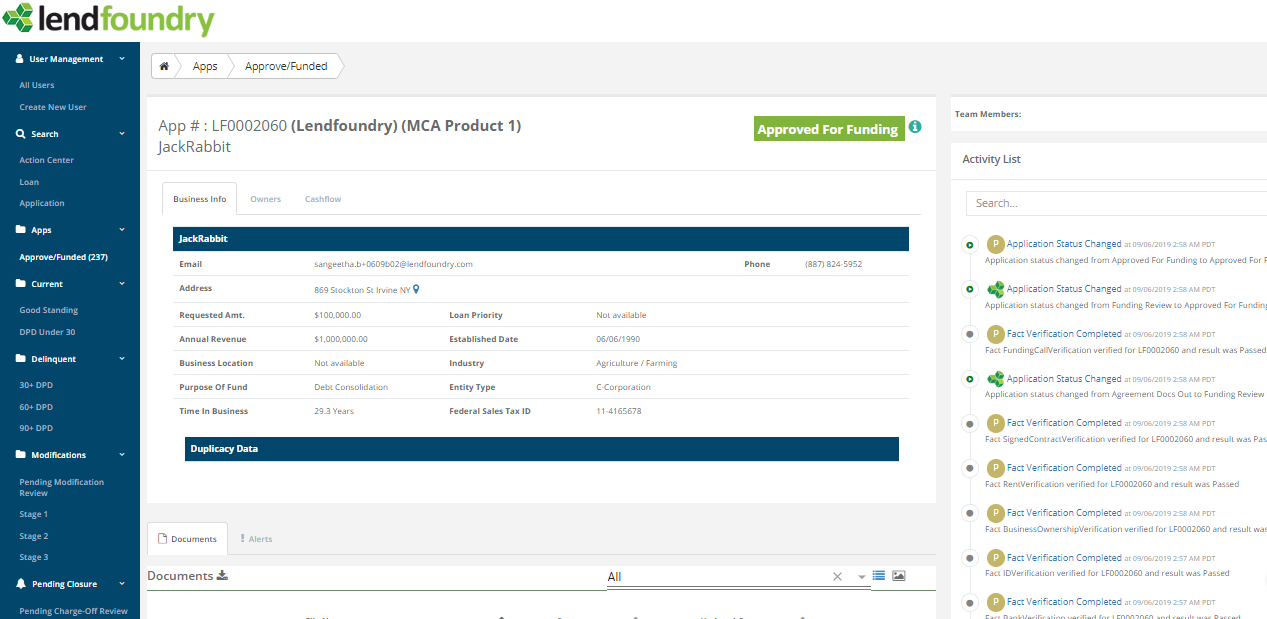Switch documents to list view
The image size is (1267, 619).
tap(878, 575)
